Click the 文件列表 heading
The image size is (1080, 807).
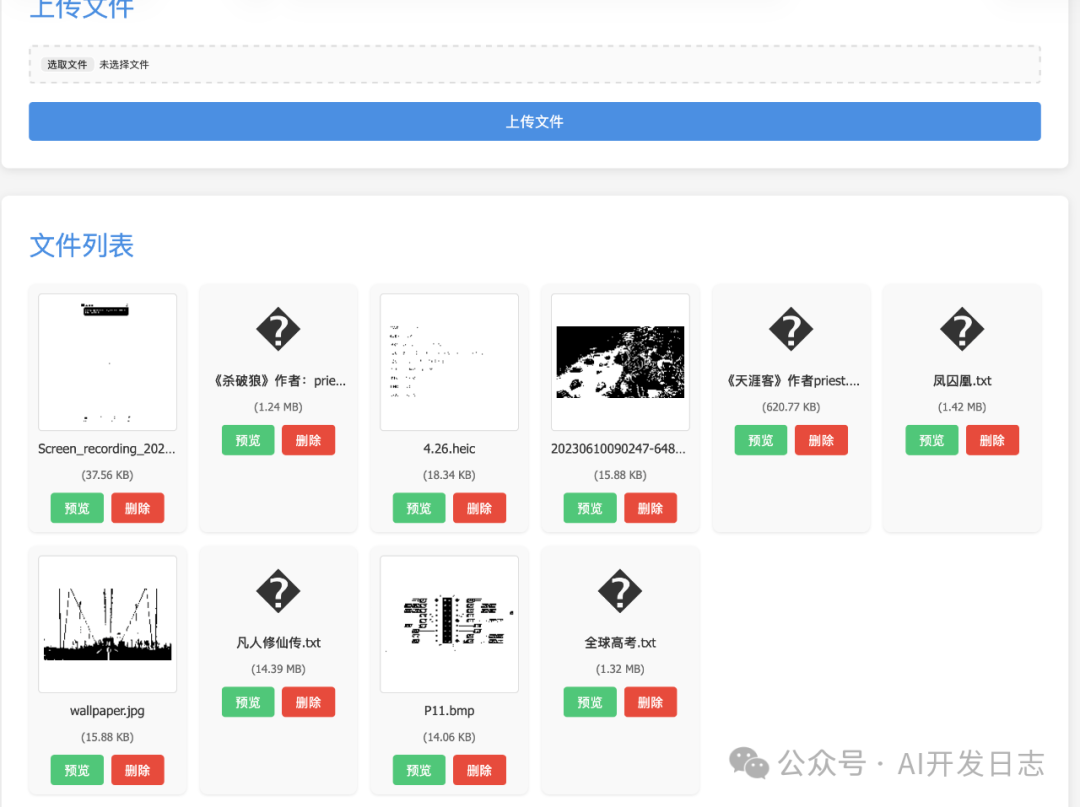click(81, 245)
